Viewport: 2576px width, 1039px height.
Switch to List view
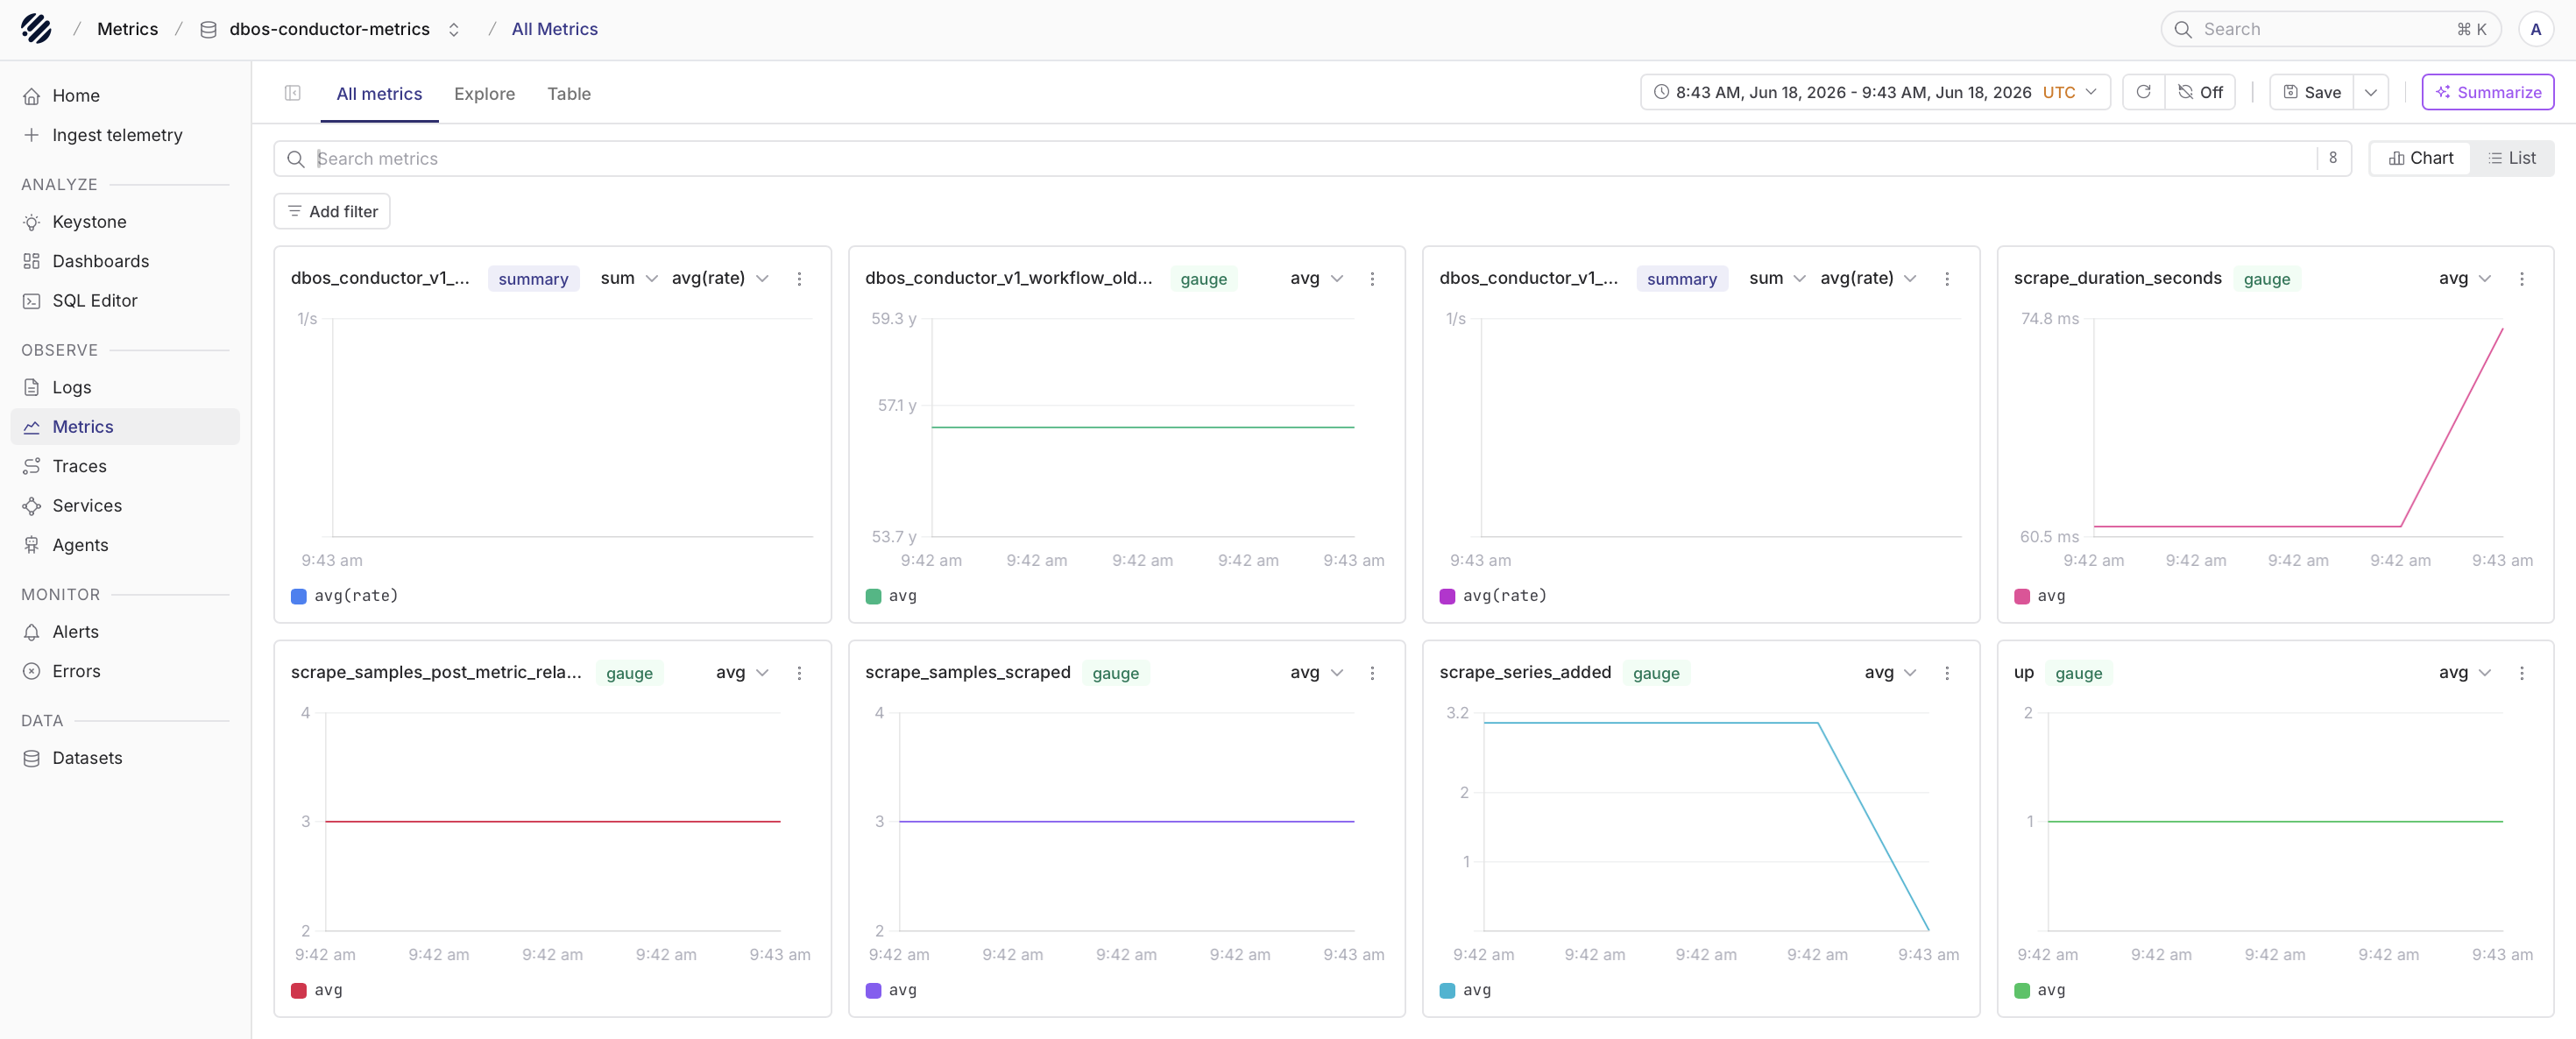(x=2511, y=158)
